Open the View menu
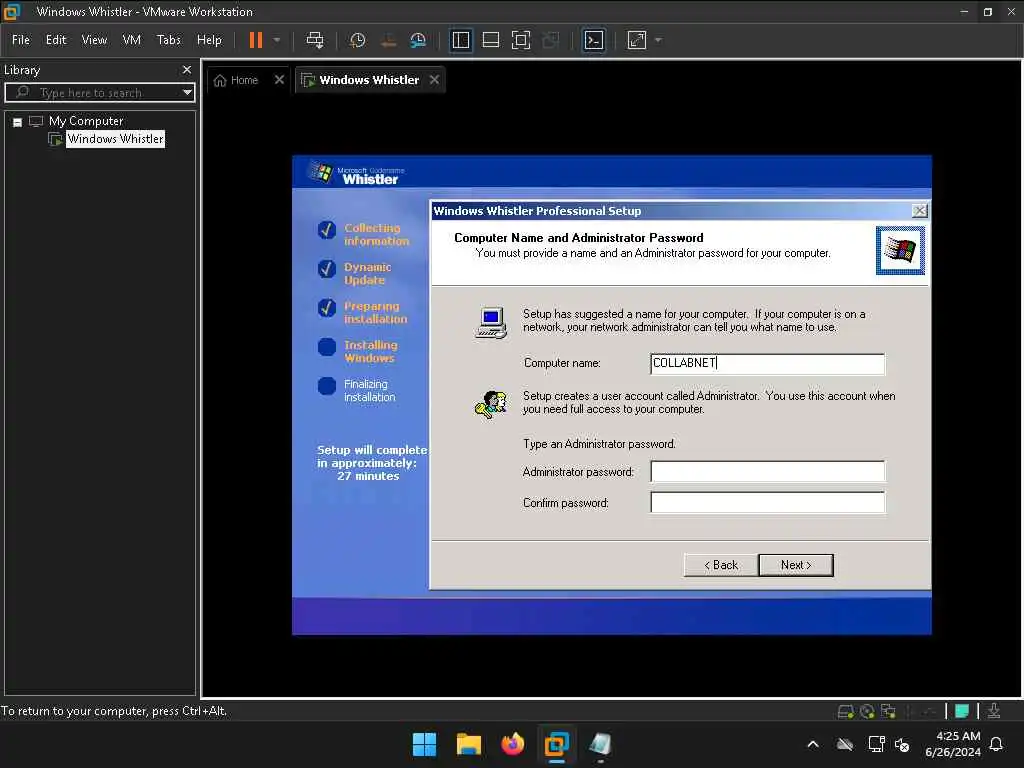 tap(94, 40)
